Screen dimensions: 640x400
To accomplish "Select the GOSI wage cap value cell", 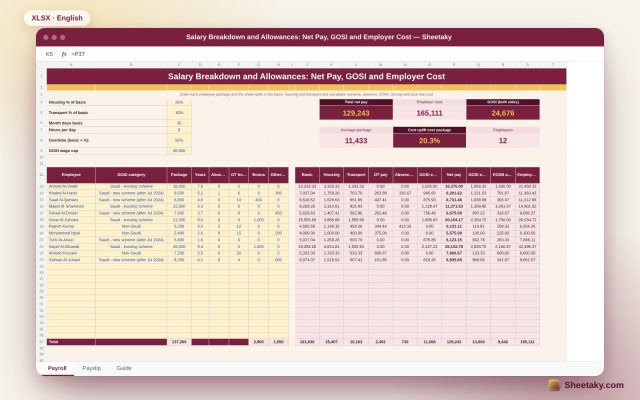I will pyautogui.click(x=179, y=151).
